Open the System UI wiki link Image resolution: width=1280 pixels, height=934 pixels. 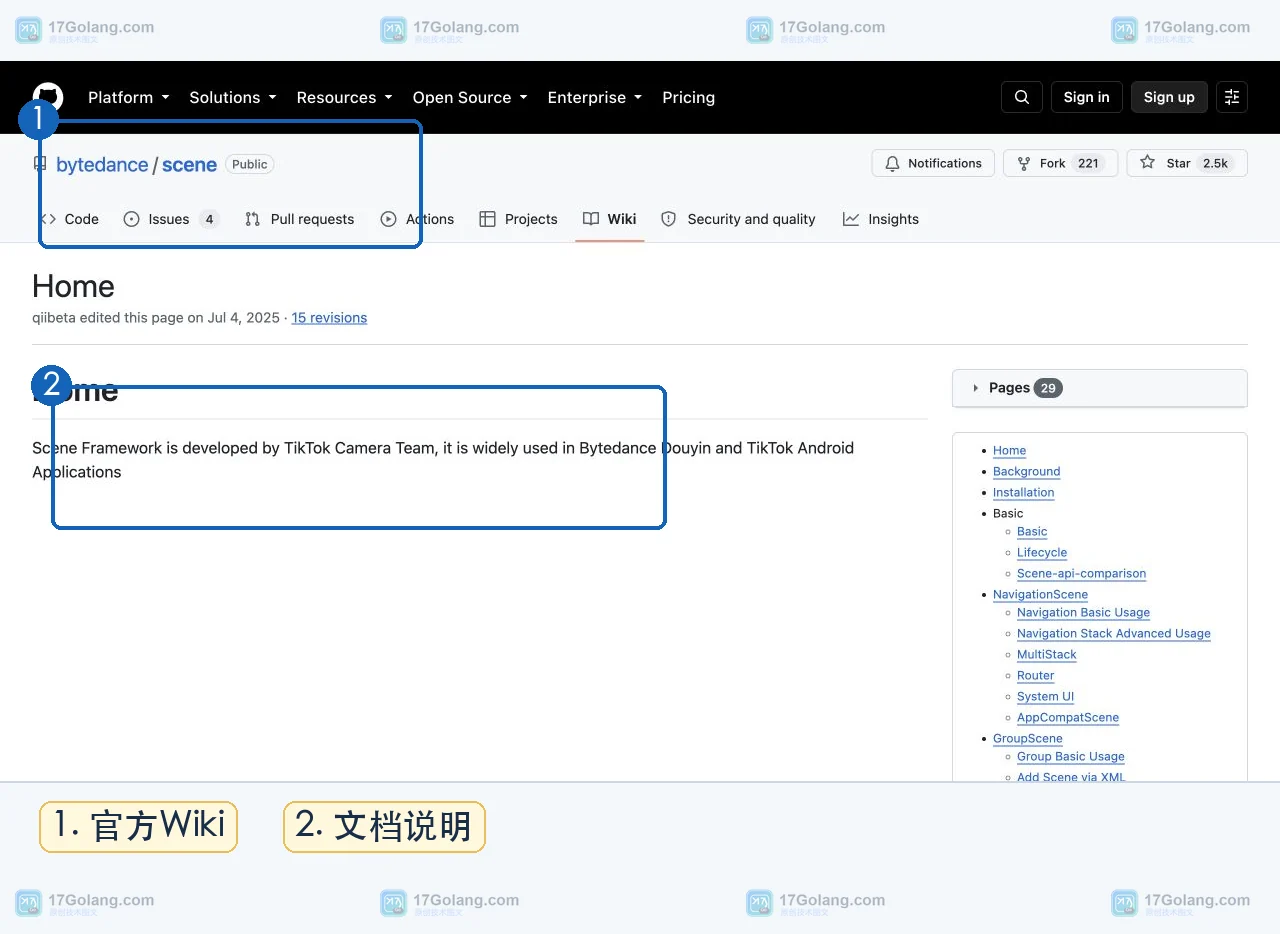coord(1045,697)
